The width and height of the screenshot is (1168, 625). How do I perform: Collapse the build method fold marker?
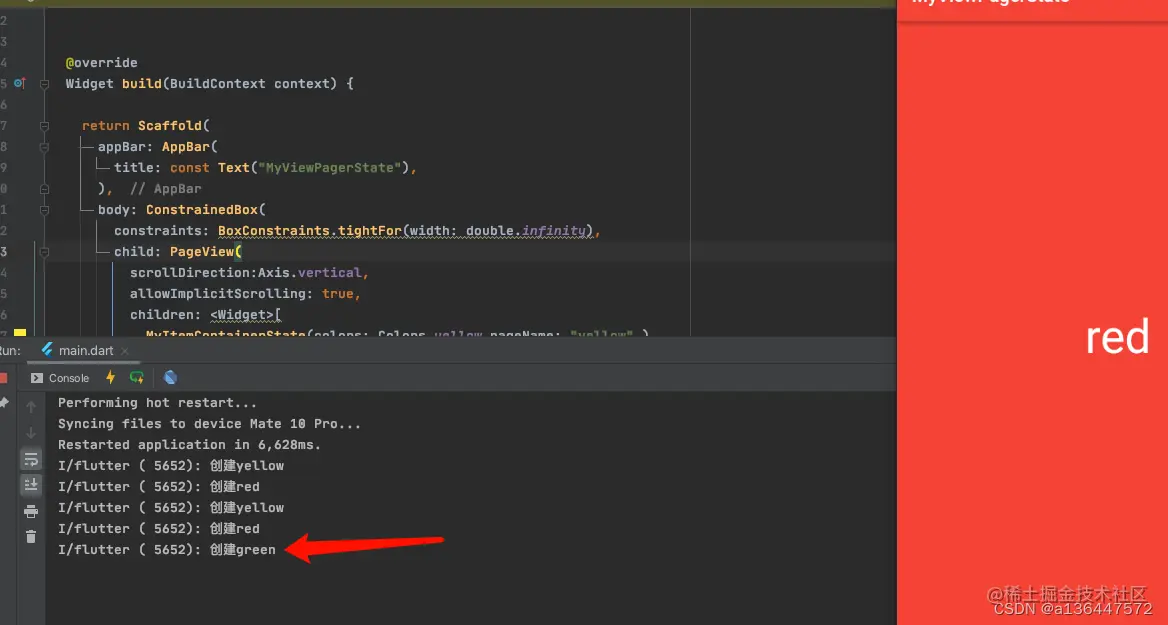tap(44, 84)
